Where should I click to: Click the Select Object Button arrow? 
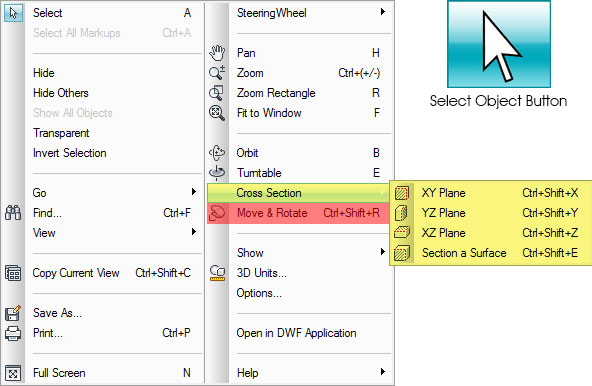click(499, 45)
